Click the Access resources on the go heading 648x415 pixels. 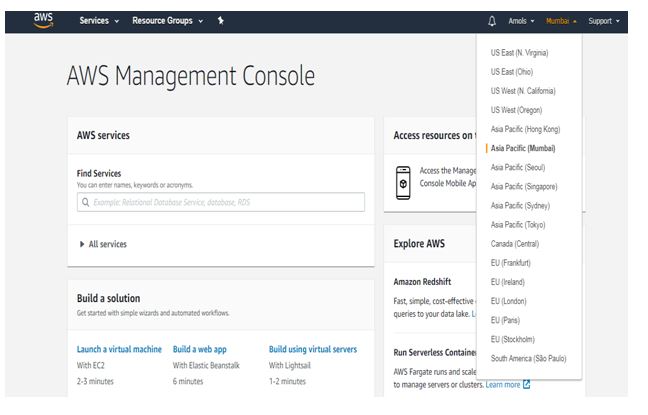pos(435,136)
